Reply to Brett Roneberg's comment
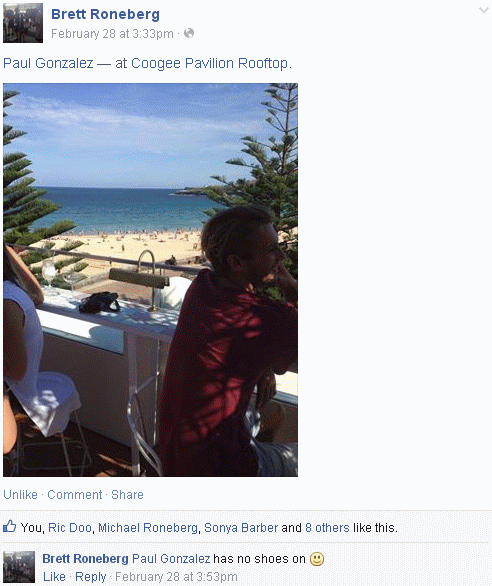The width and height of the screenshot is (492, 586). tap(90, 577)
